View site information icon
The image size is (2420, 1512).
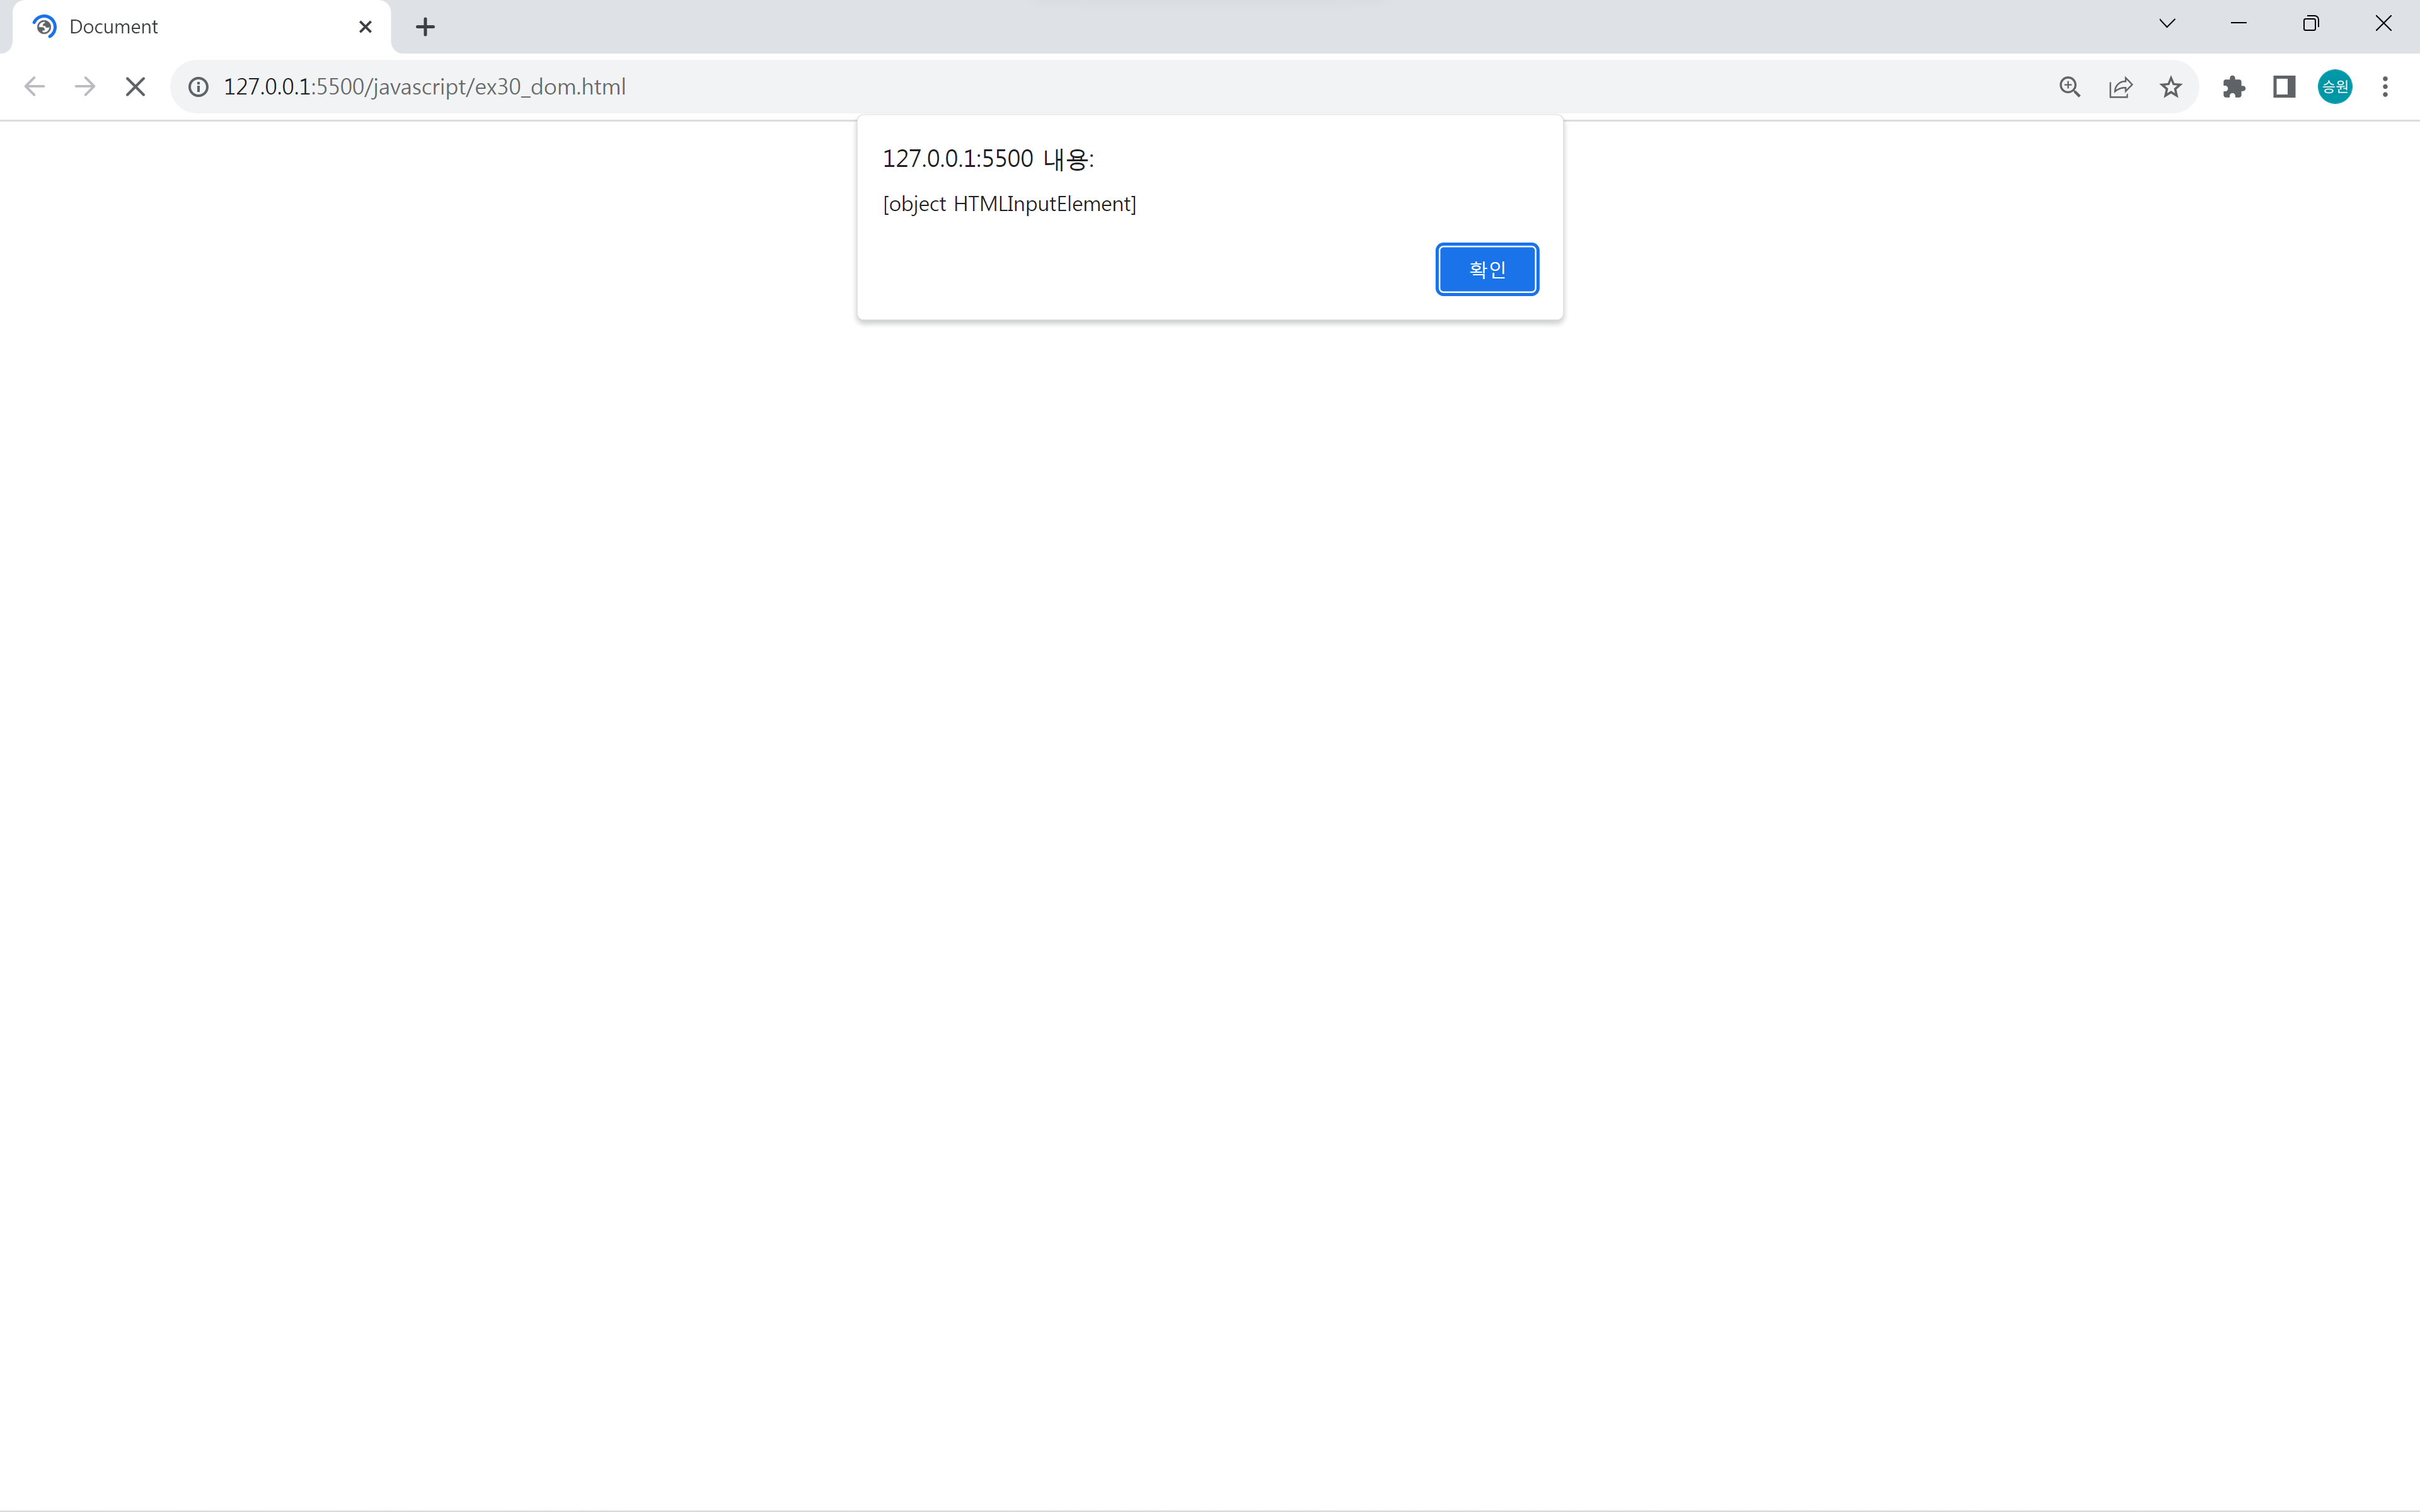[199, 87]
